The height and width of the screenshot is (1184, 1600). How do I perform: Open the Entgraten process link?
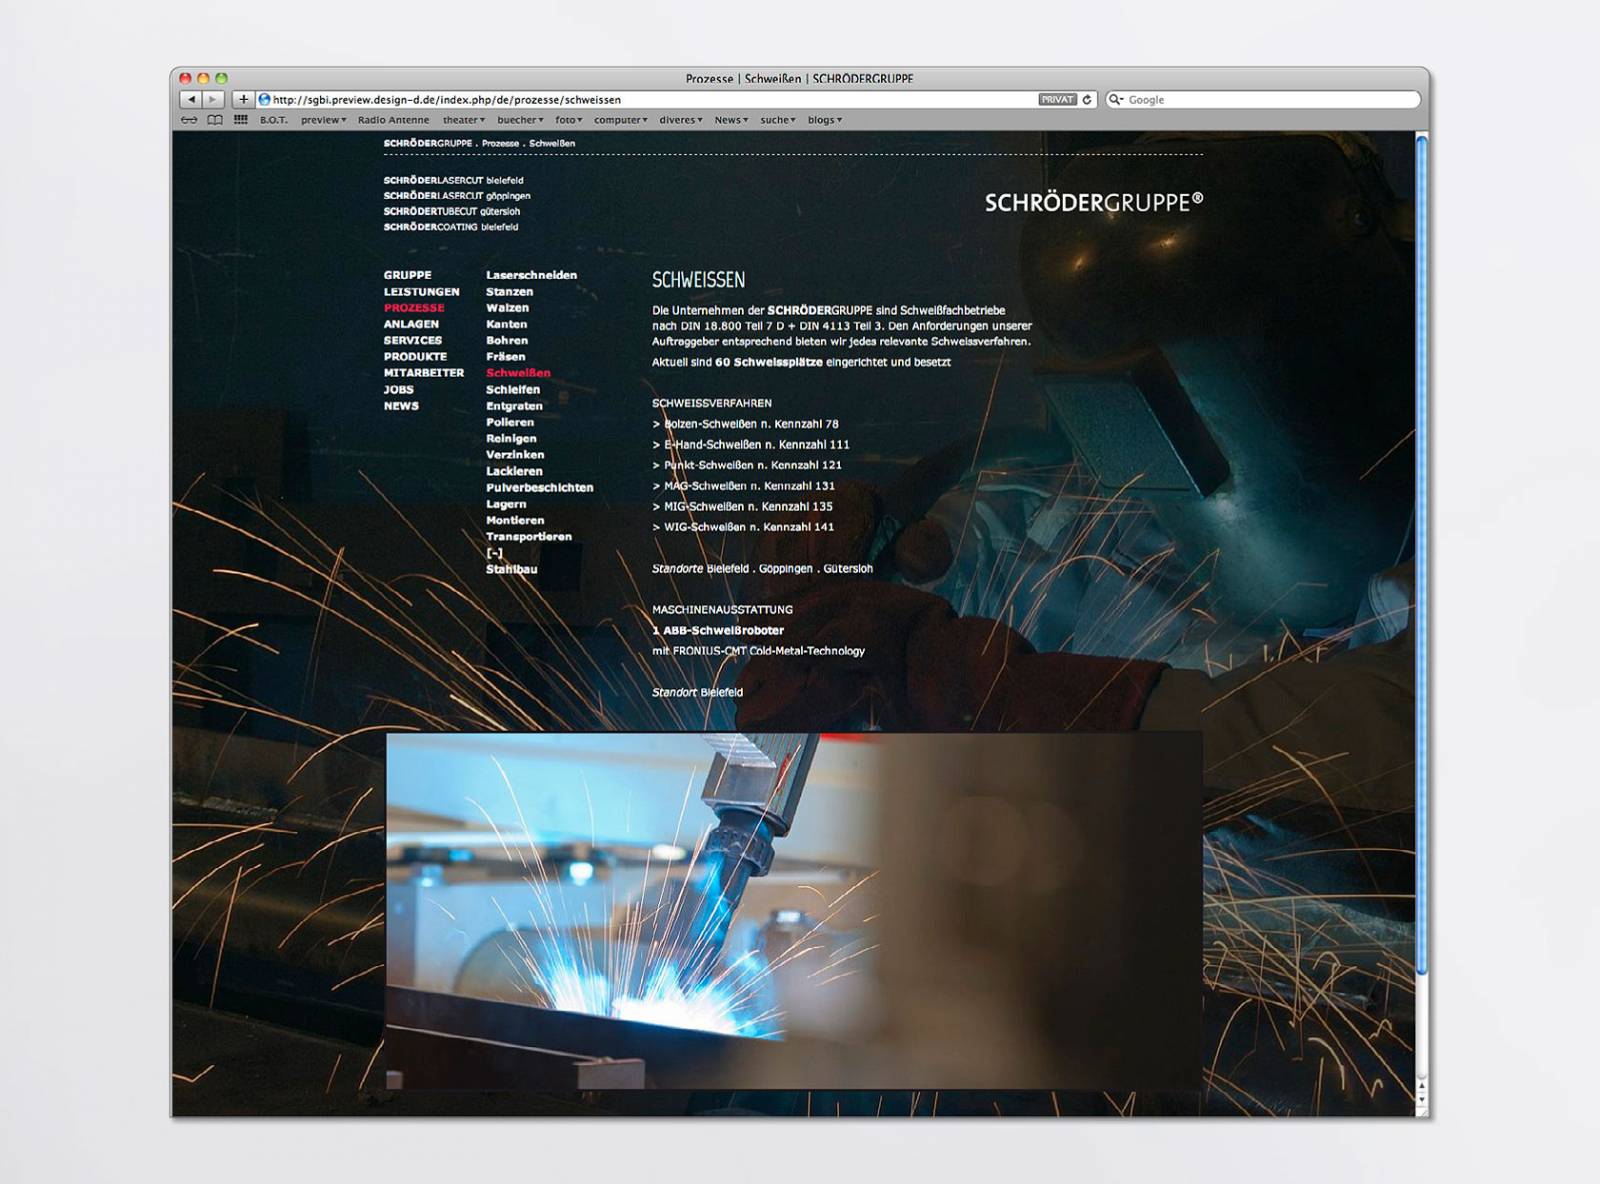pos(515,406)
